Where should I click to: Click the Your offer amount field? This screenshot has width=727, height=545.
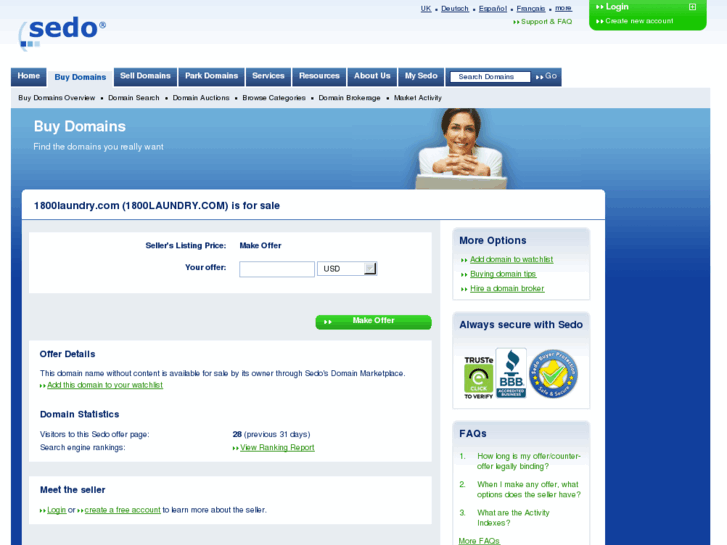(x=277, y=269)
